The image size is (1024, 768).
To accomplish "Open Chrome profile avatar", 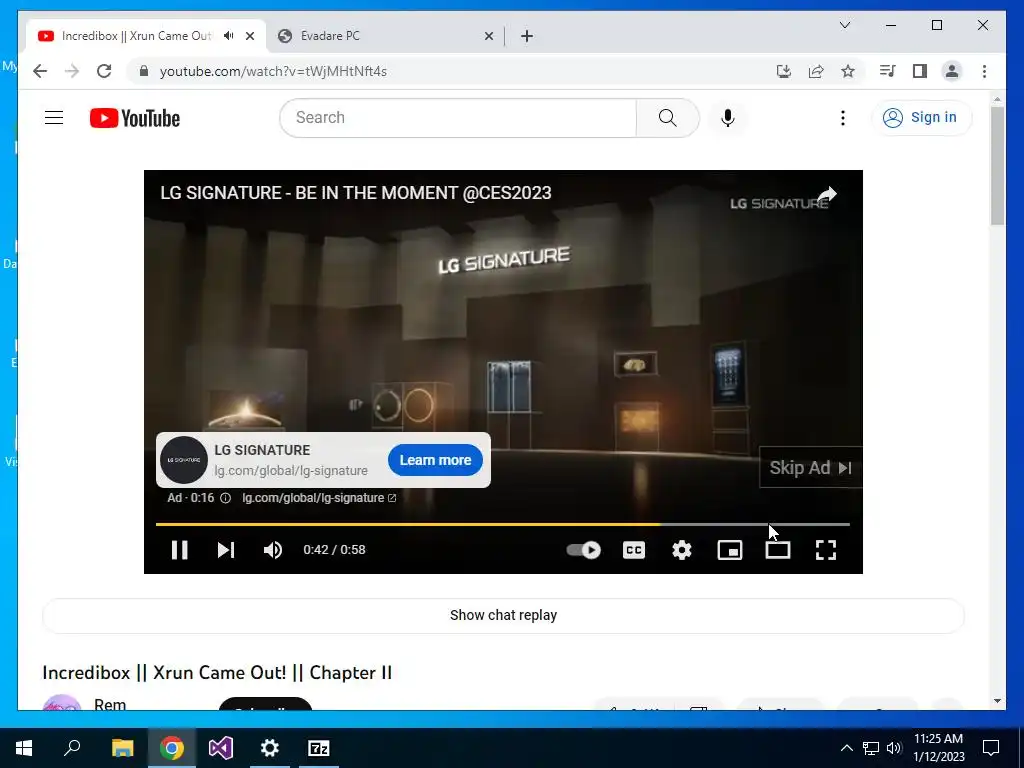I will click(952, 71).
